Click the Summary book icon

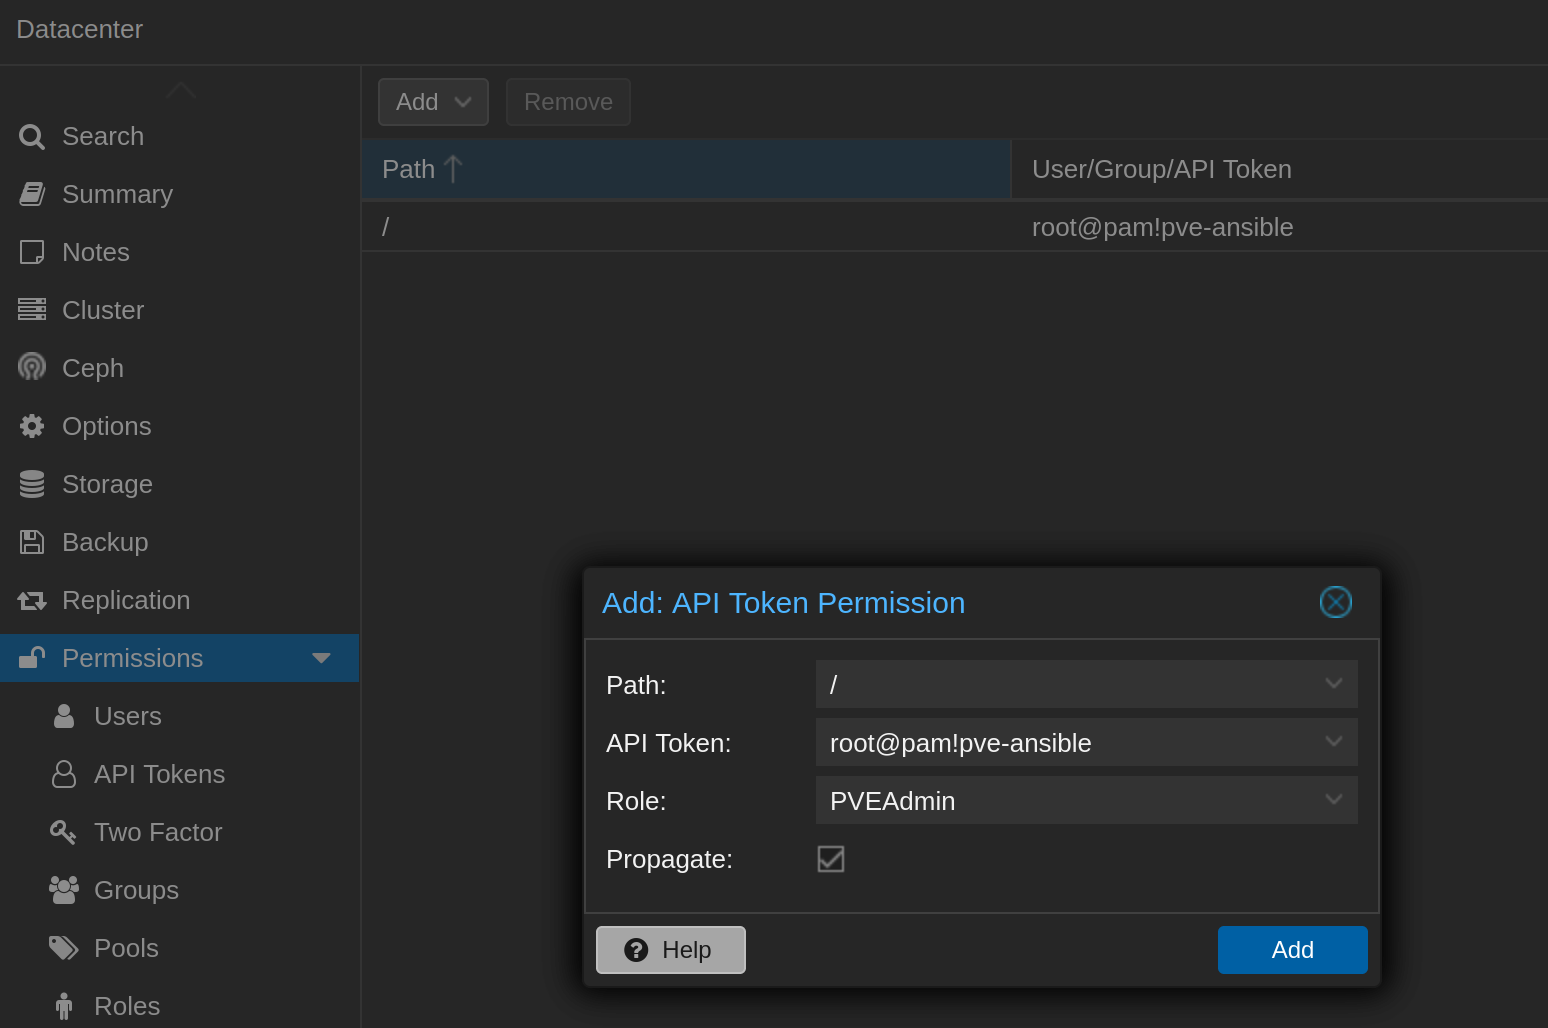(x=32, y=194)
